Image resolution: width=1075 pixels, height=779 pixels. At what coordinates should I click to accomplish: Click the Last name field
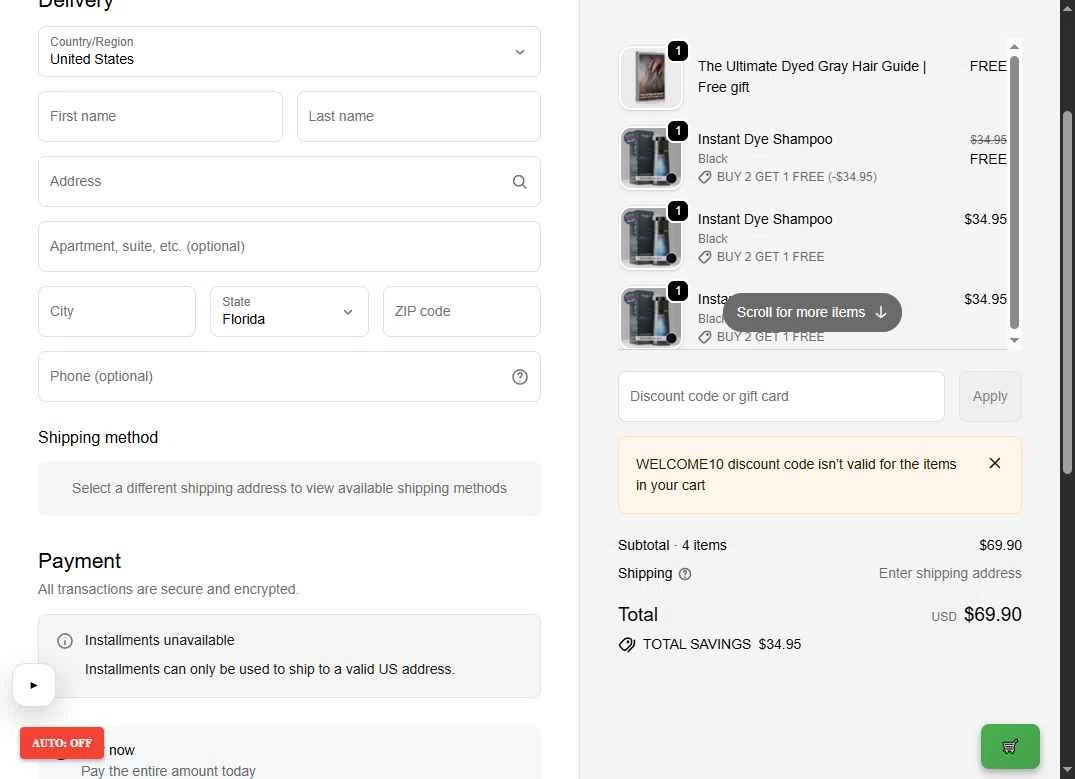418,117
